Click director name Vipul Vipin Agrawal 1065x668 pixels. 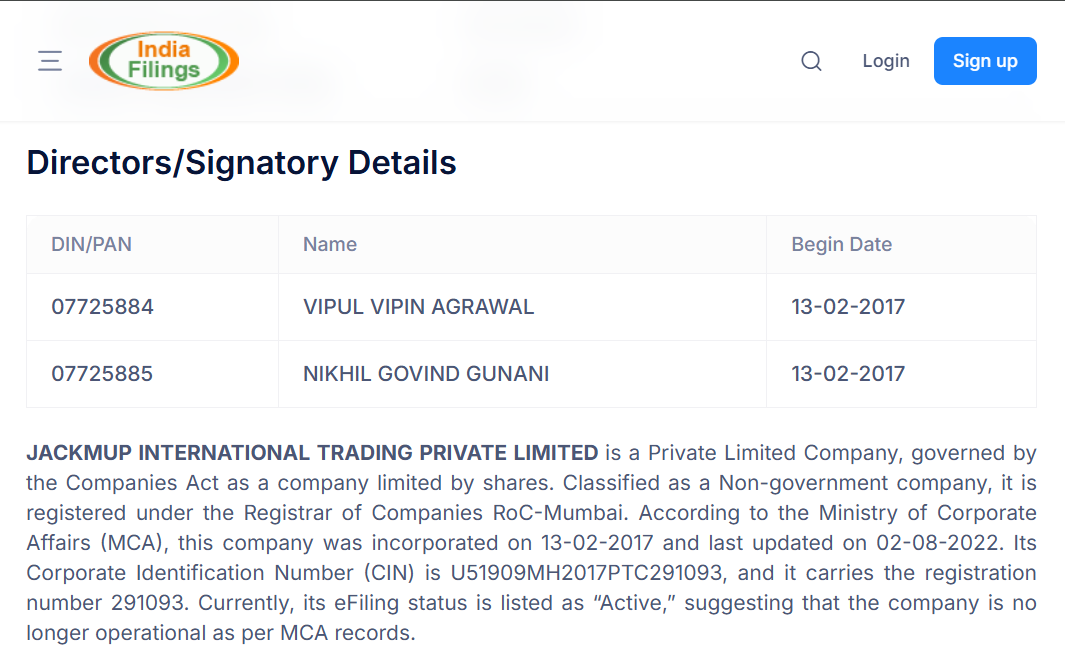pos(418,307)
